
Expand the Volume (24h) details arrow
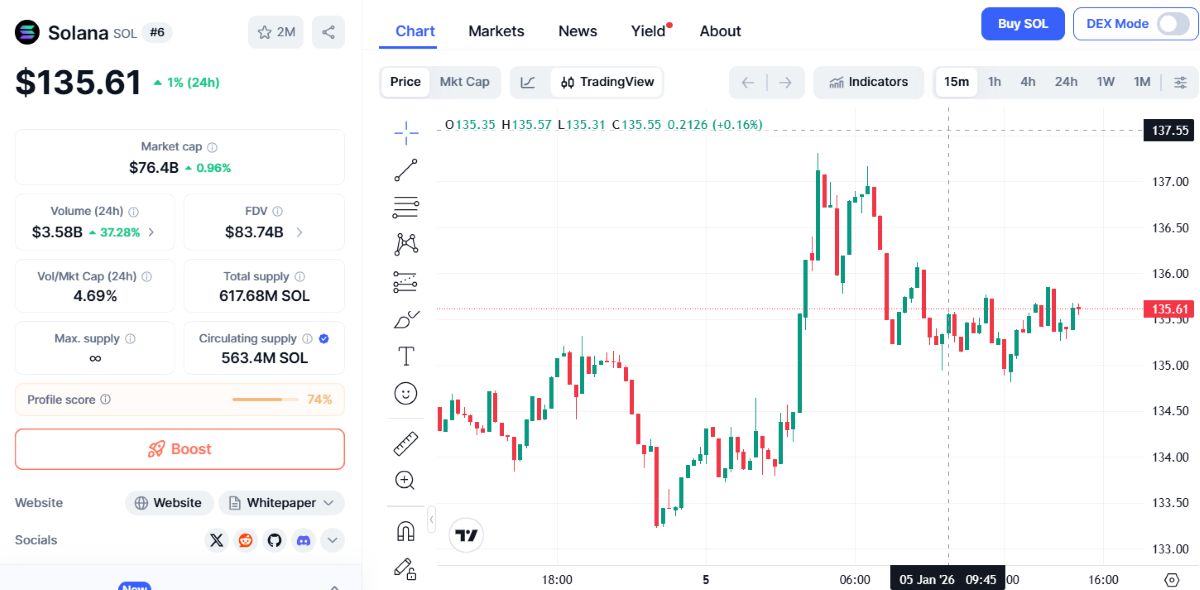click(151, 232)
